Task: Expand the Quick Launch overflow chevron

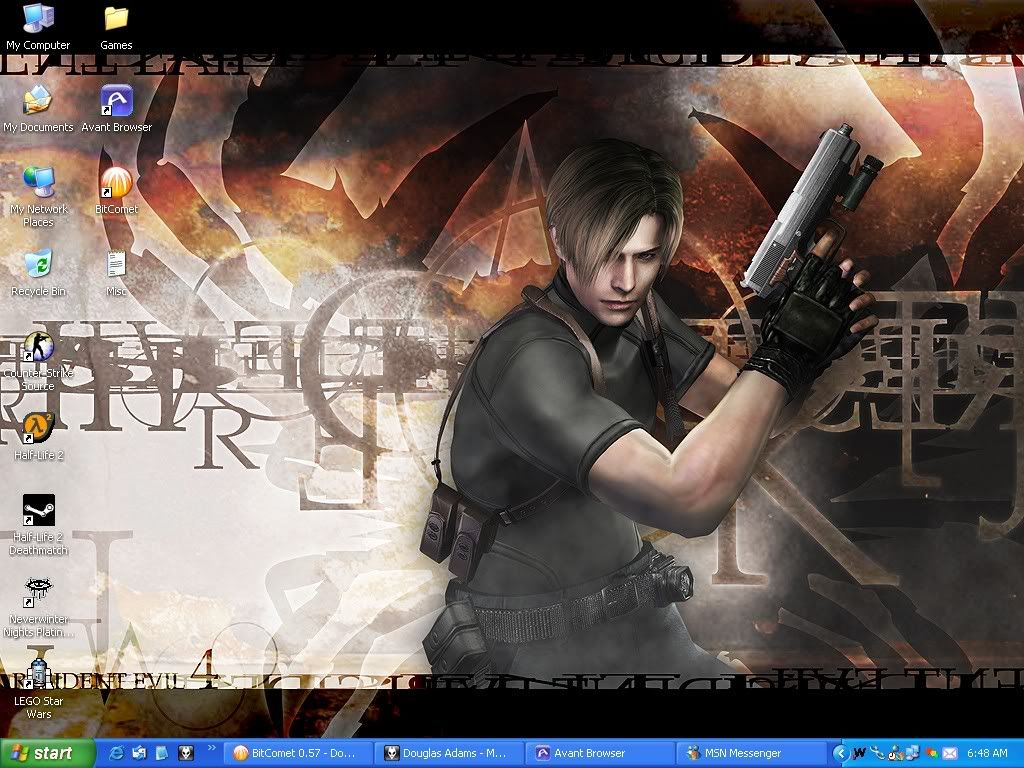Action: pos(211,748)
